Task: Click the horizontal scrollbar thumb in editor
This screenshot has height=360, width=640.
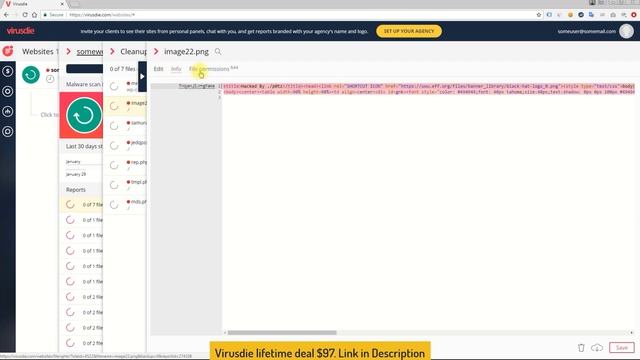Action: click(x=282, y=333)
